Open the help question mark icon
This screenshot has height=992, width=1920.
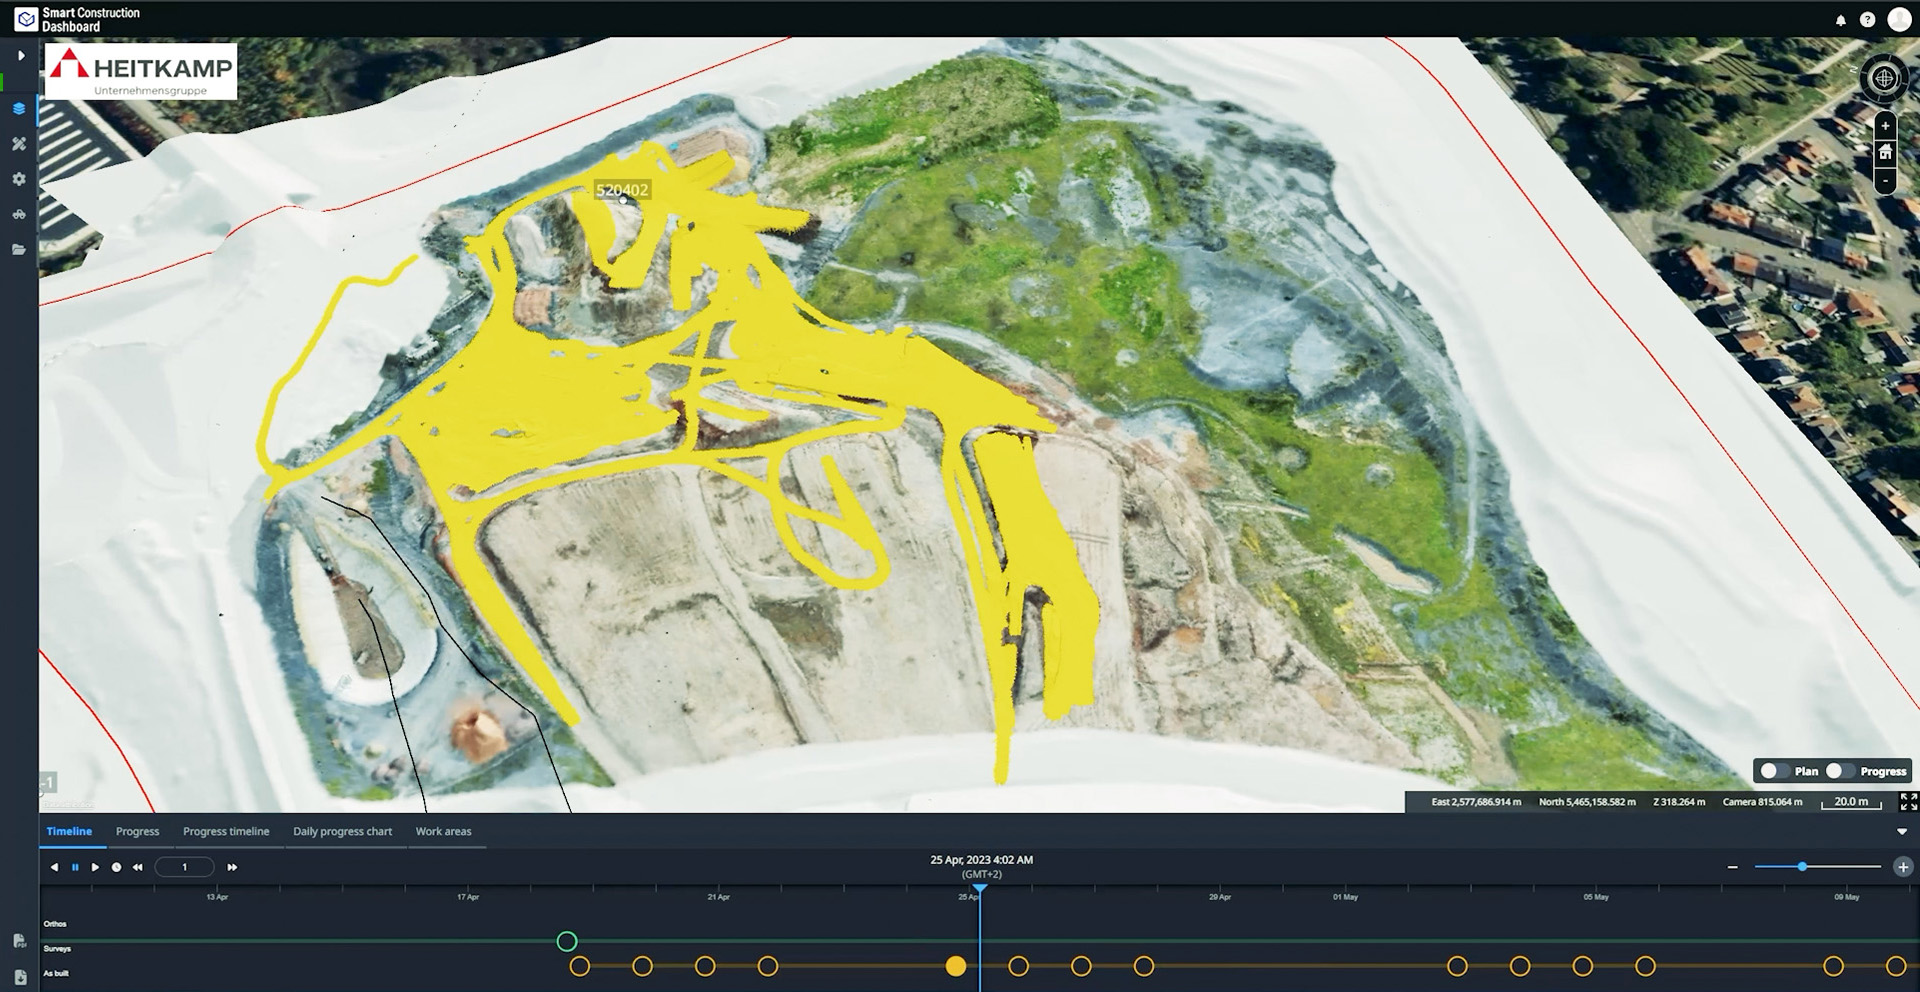click(x=1867, y=20)
